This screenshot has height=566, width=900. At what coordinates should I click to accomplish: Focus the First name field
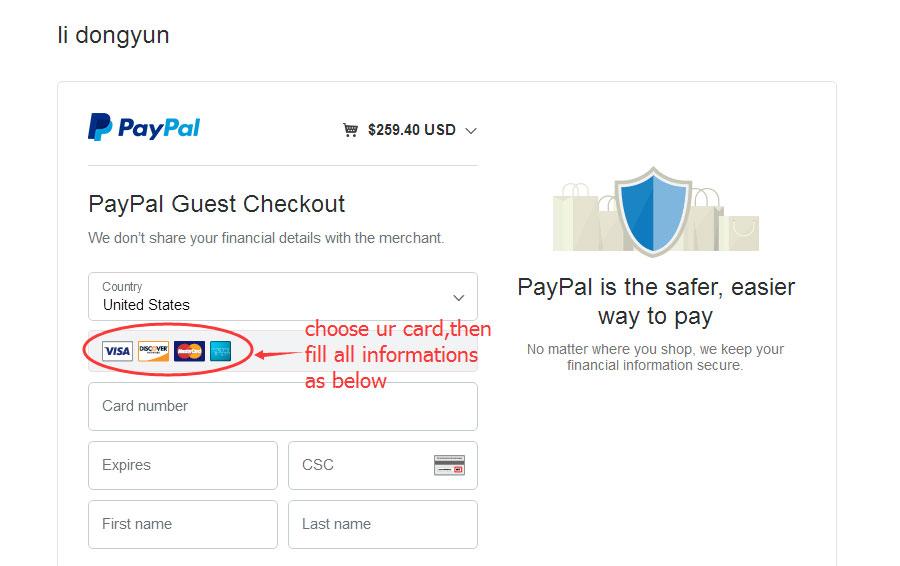click(183, 524)
